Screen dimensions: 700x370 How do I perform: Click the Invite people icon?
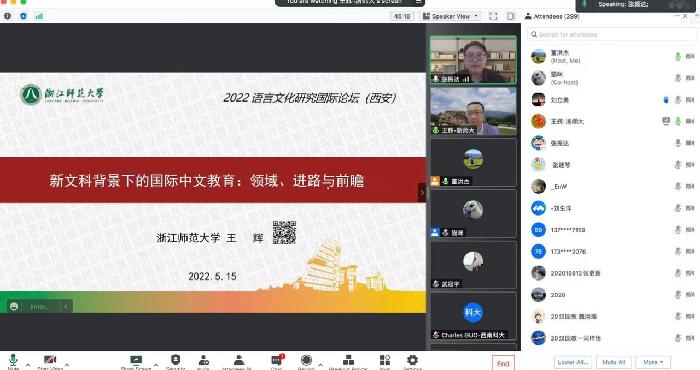pos(204,360)
